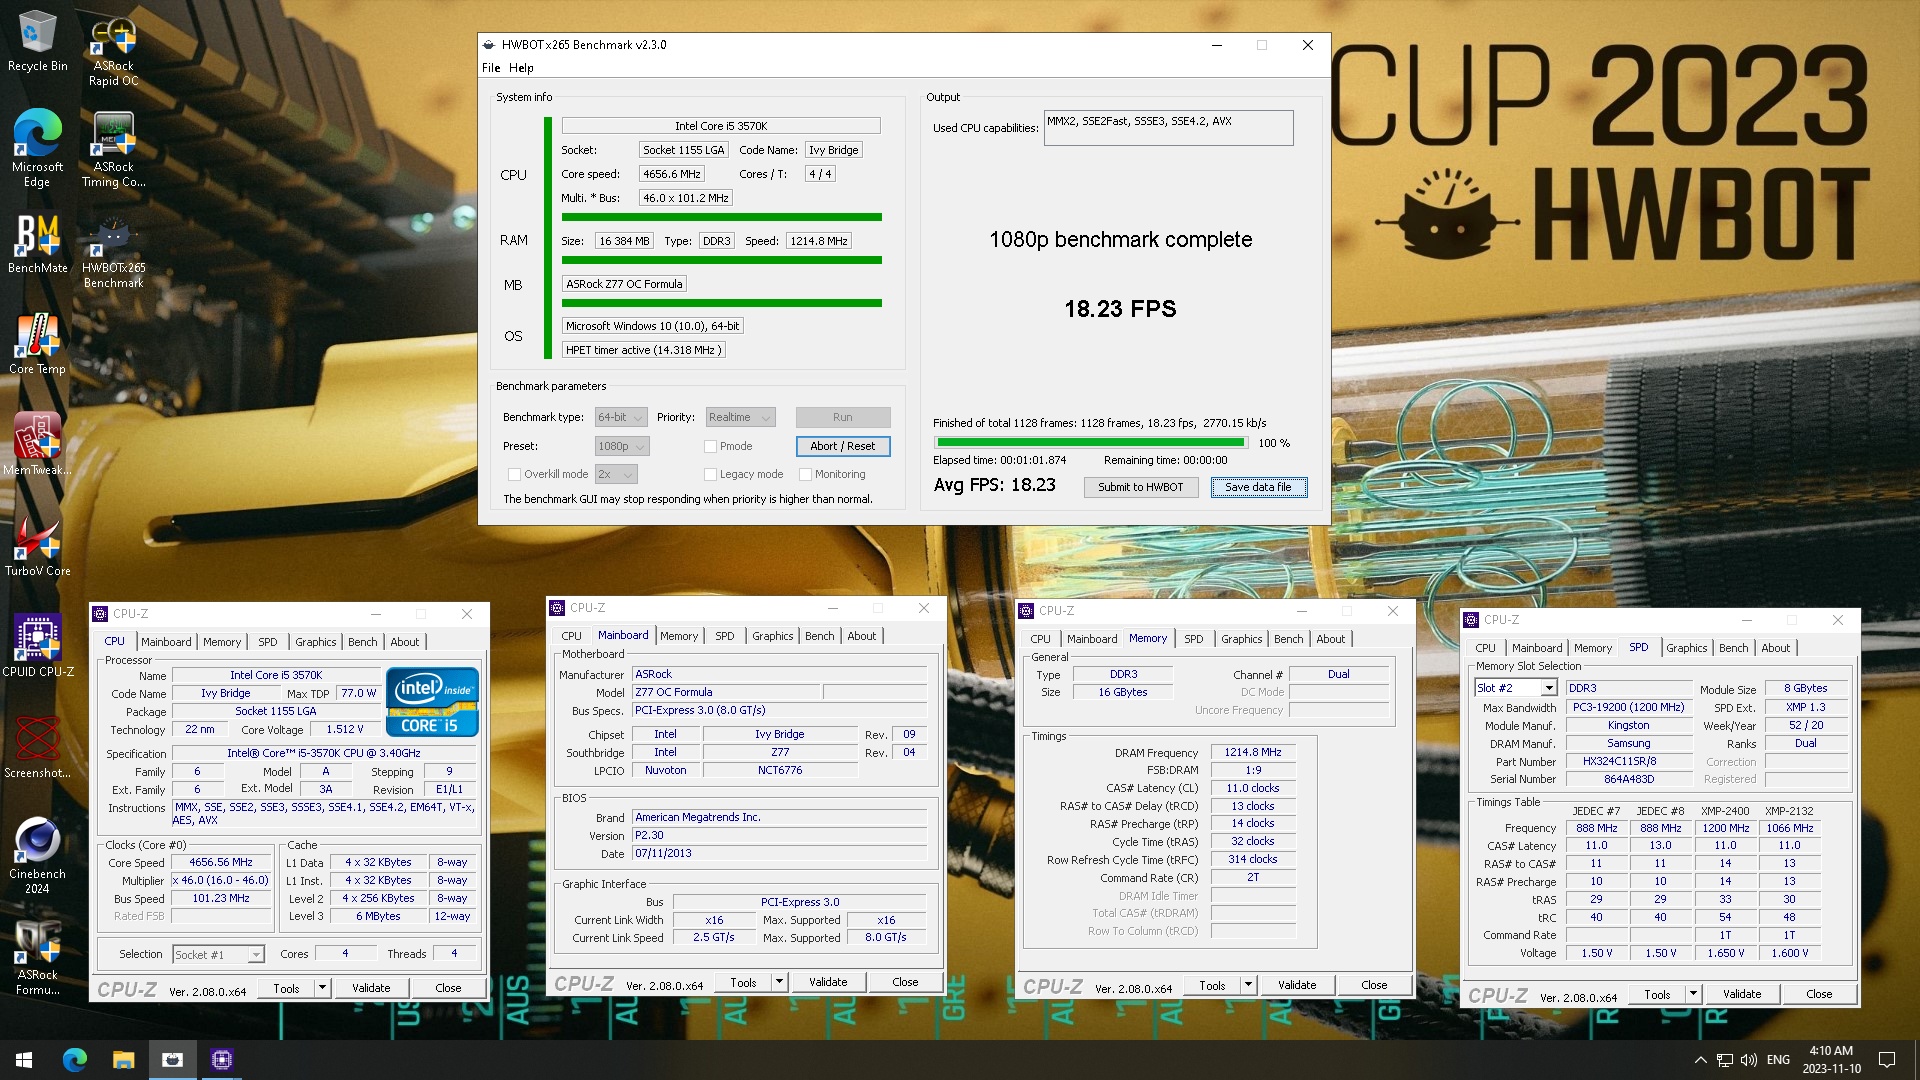
Task: Launch BenchMate desktop icon
Action: point(37,243)
